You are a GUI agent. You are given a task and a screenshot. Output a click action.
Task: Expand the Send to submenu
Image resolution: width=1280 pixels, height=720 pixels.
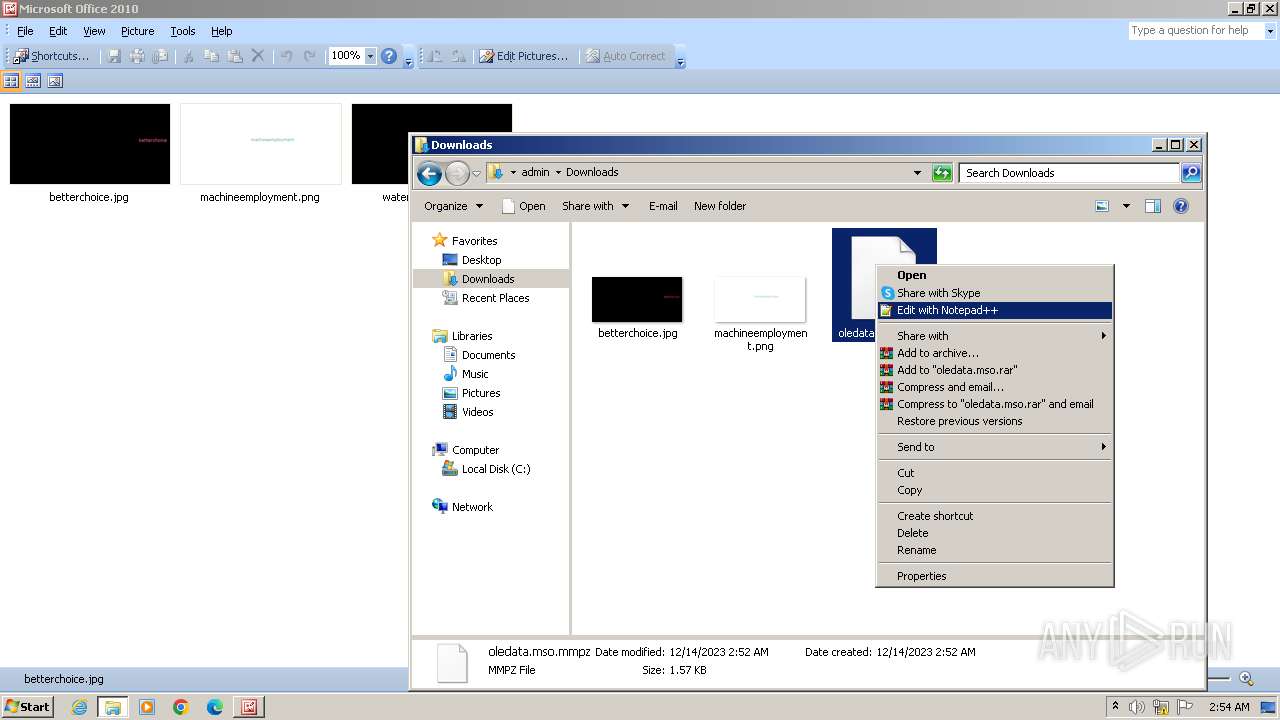click(995, 447)
